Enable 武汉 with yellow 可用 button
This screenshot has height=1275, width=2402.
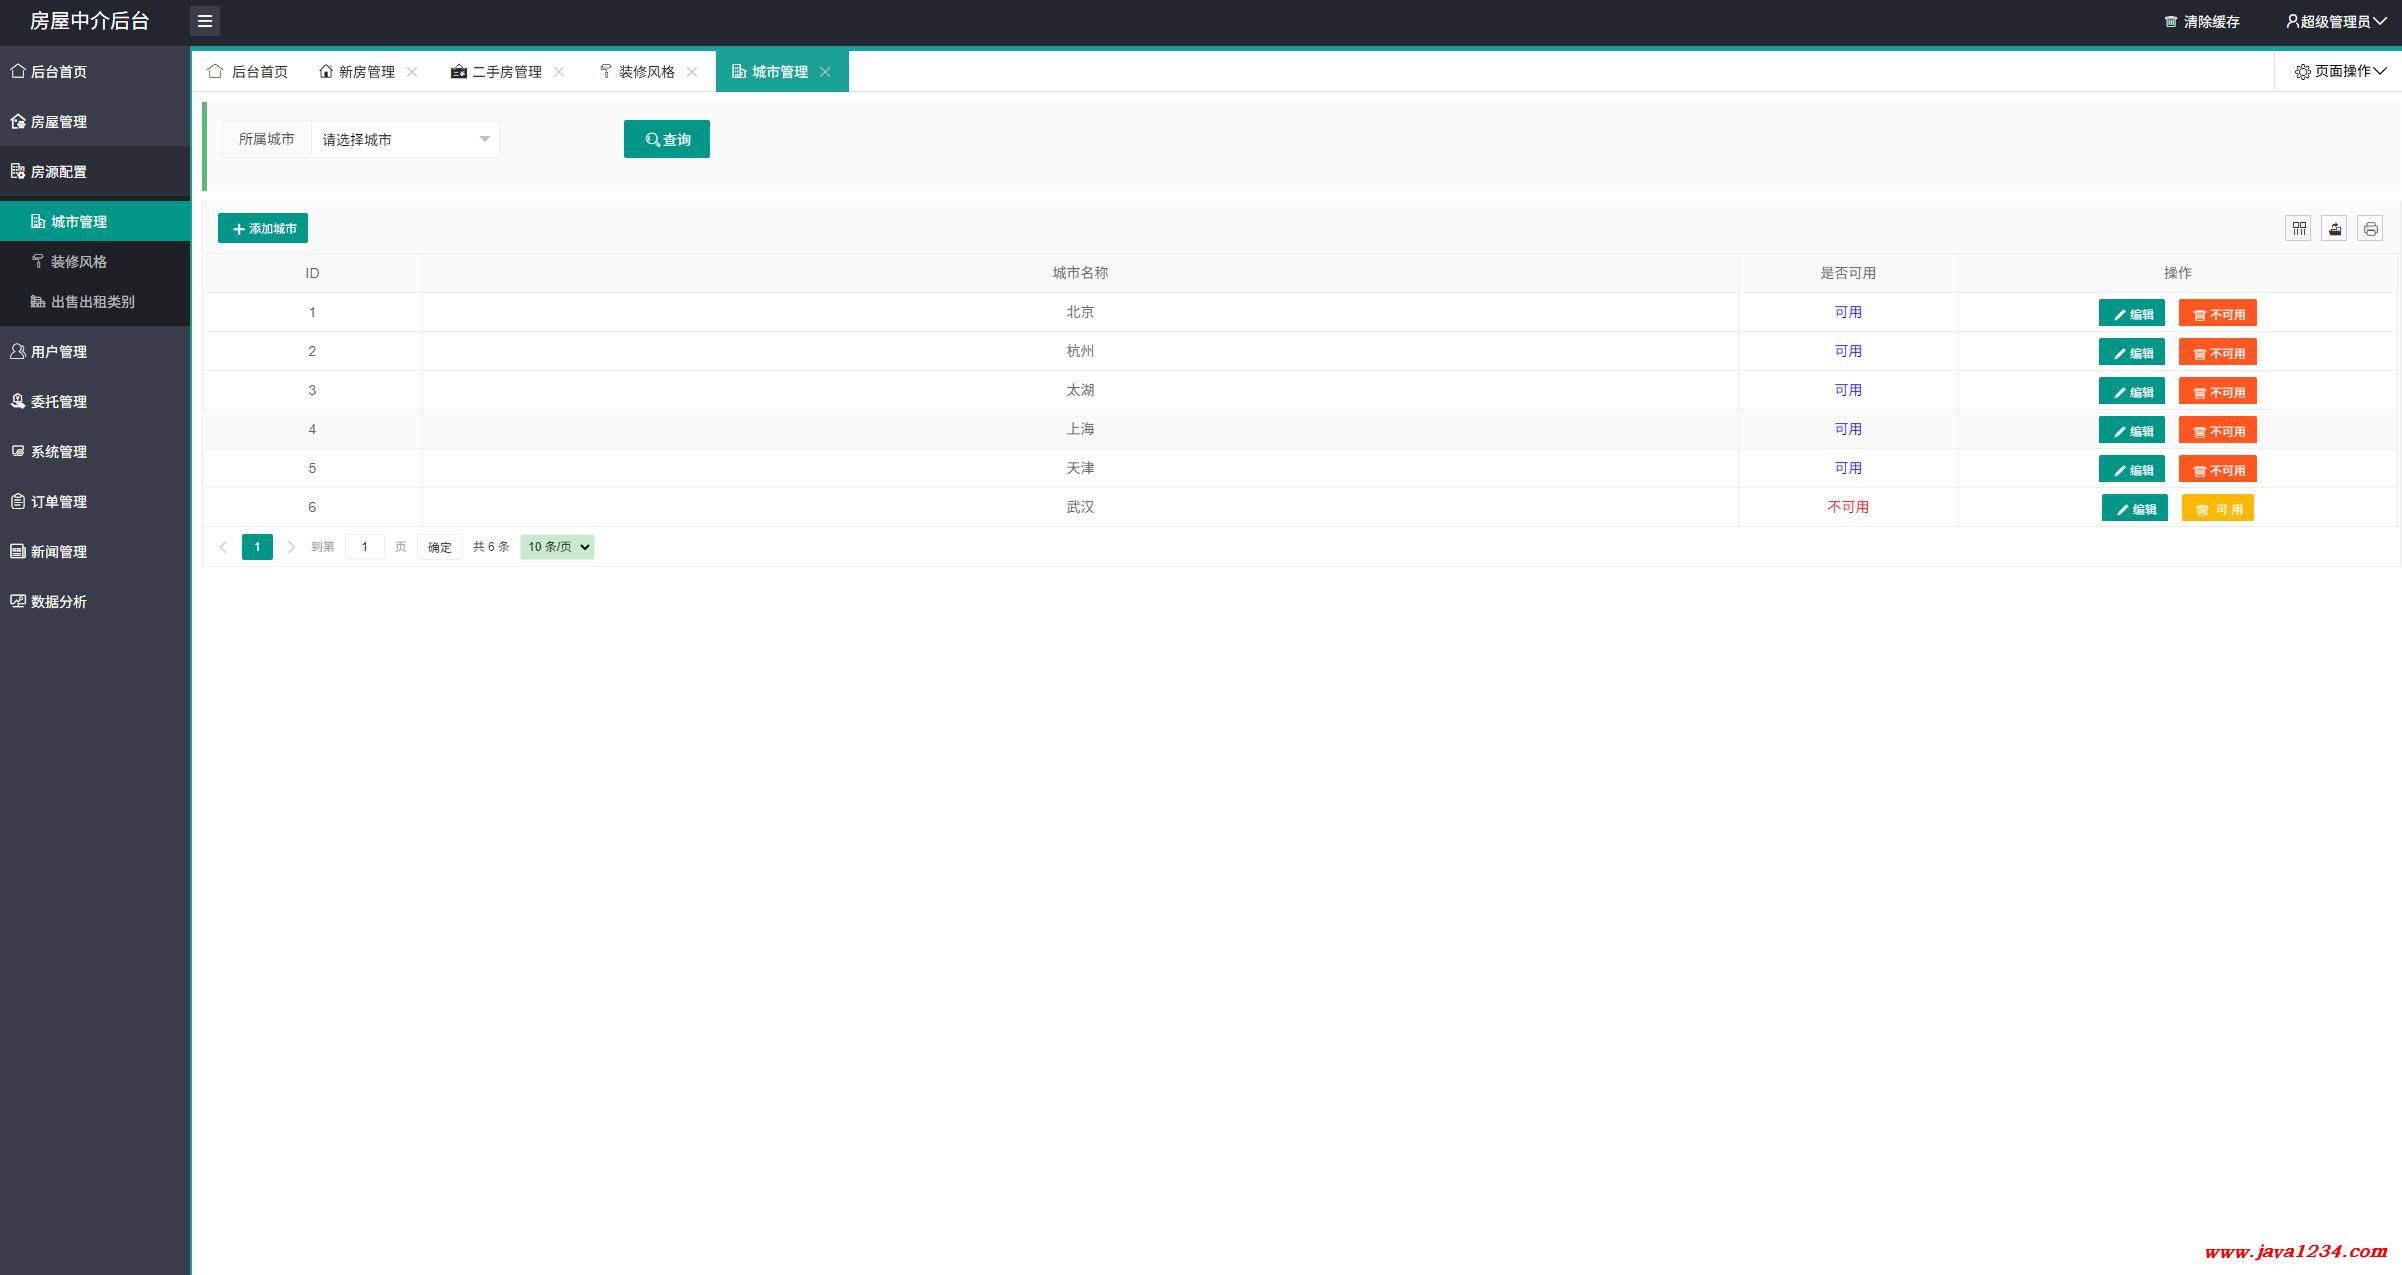point(2217,508)
